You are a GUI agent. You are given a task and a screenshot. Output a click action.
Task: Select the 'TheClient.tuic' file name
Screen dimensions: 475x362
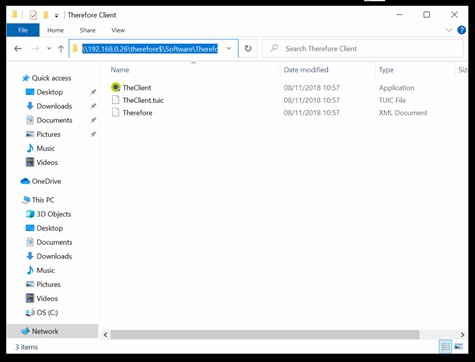click(143, 100)
